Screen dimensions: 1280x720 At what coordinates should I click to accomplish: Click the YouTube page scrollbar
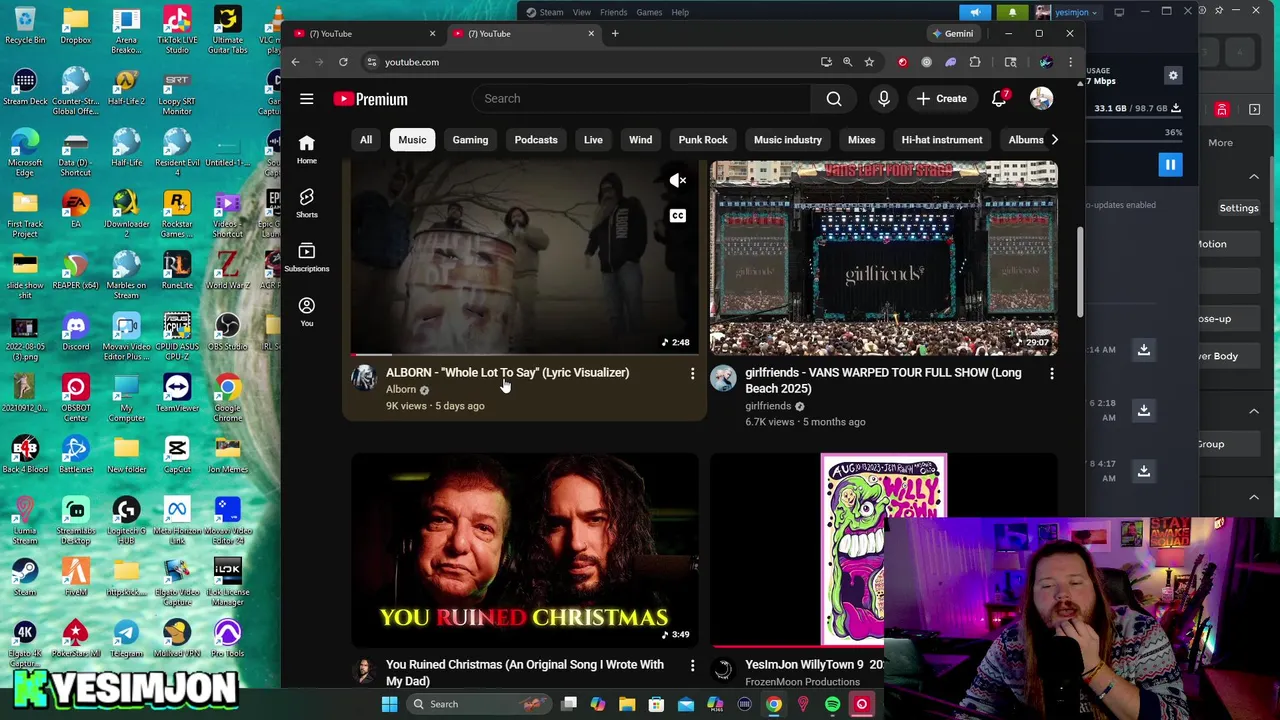pyautogui.click(x=1079, y=272)
